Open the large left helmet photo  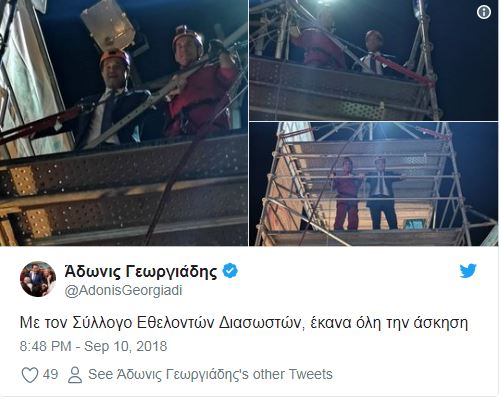click(x=124, y=123)
